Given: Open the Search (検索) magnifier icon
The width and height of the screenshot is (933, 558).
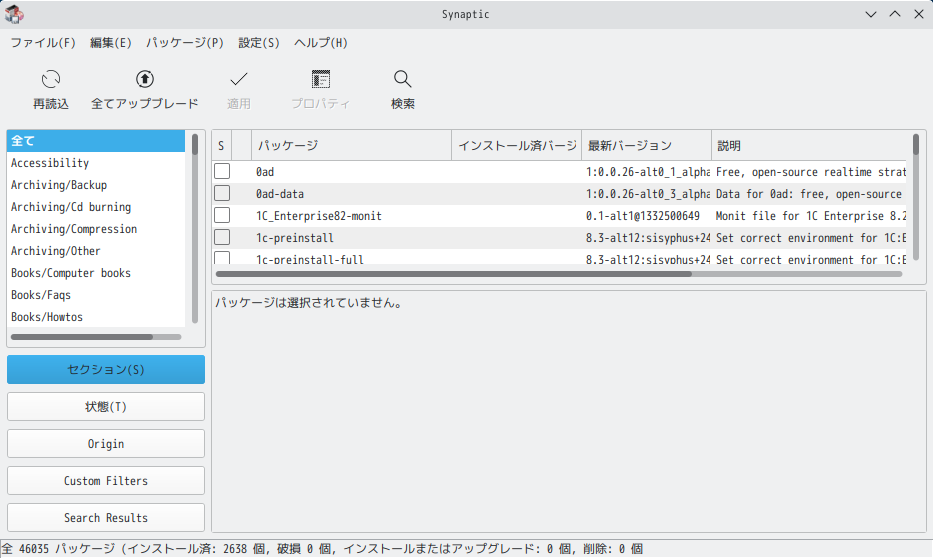Looking at the screenshot, I should (402, 79).
